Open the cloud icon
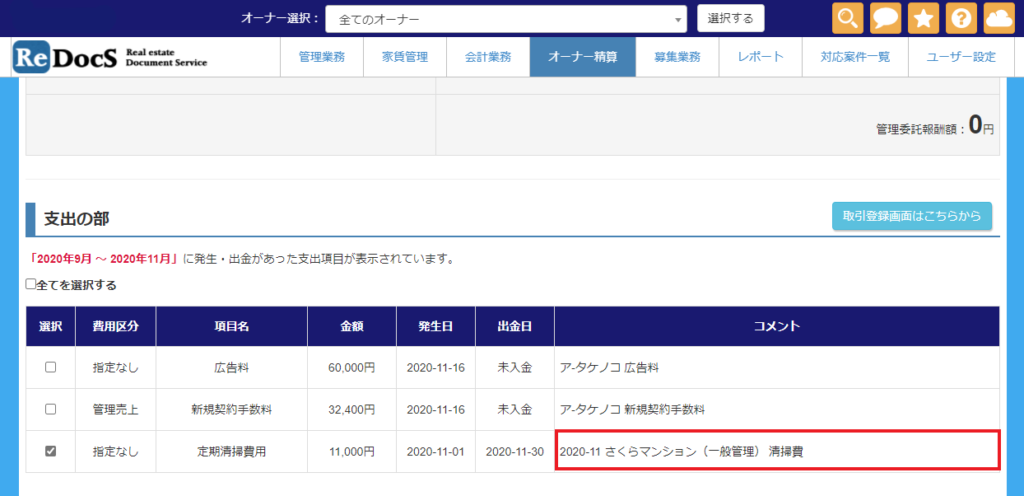 pyautogui.click(x=999, y=18)
